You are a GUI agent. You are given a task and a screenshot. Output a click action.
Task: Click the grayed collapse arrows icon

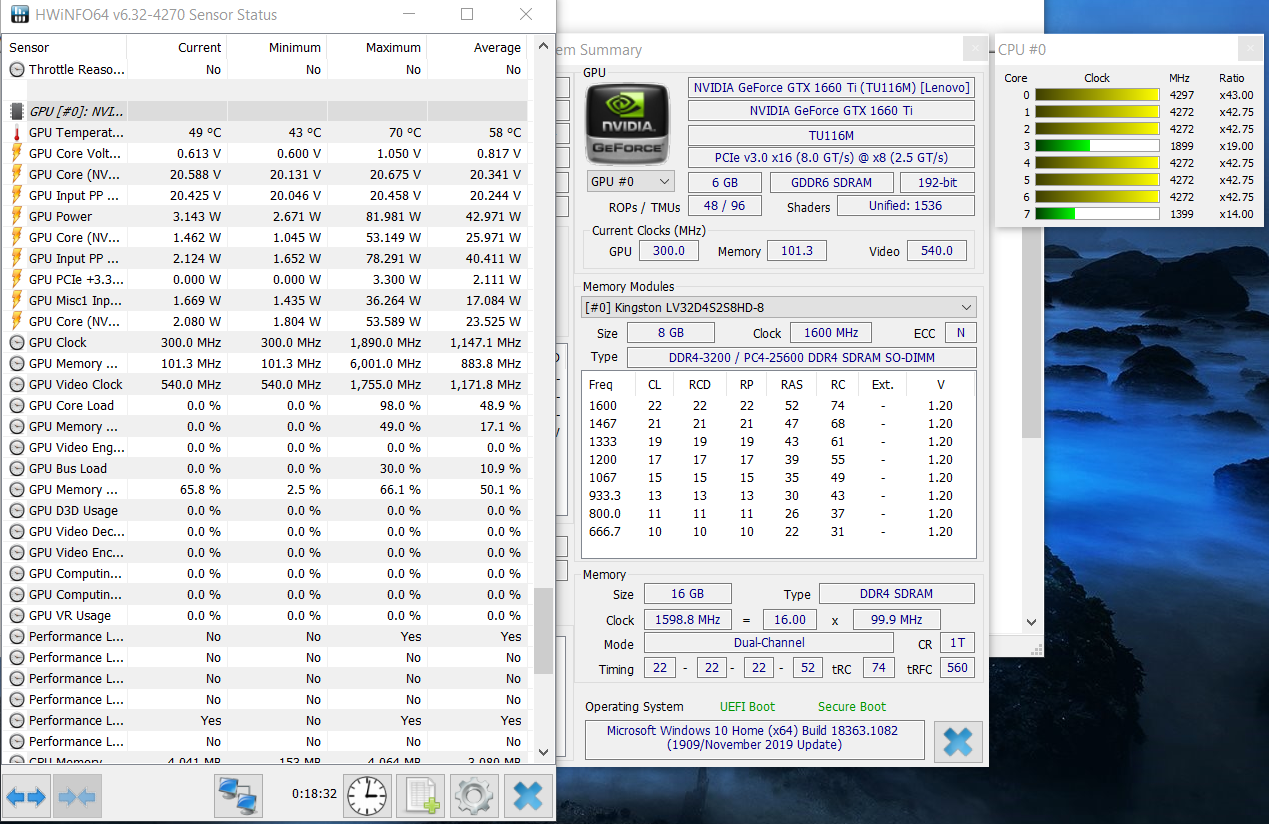pyautogui.click(x=77, y=797)
